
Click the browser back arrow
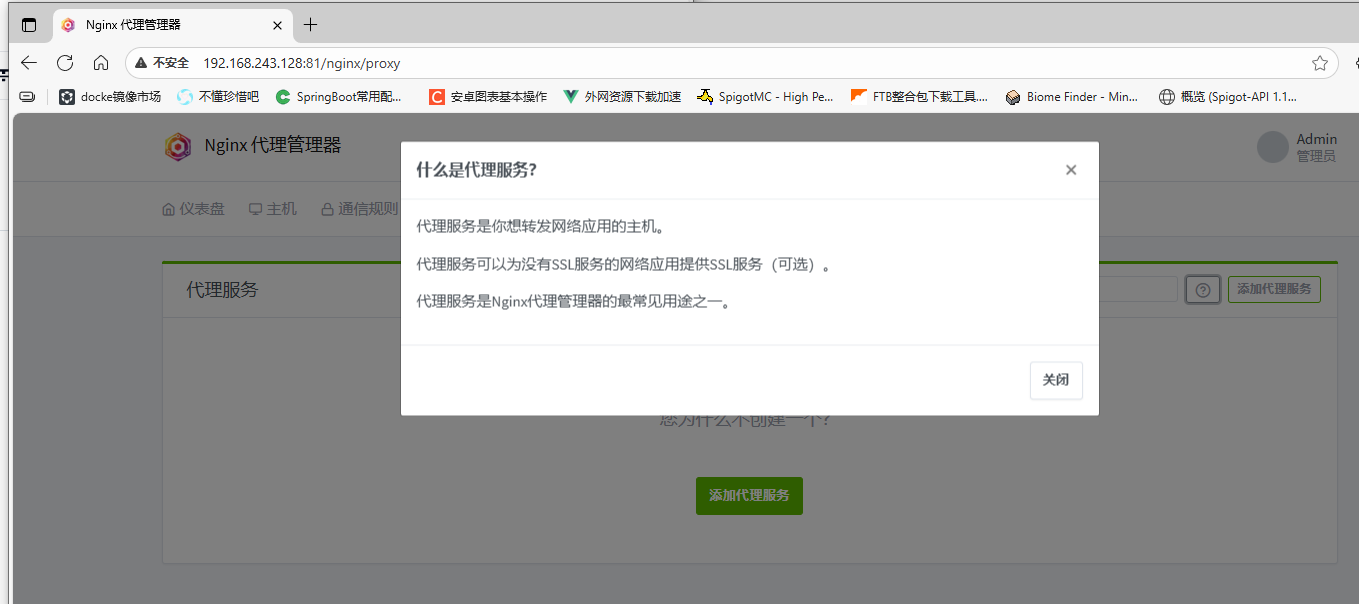coord(29,63)
